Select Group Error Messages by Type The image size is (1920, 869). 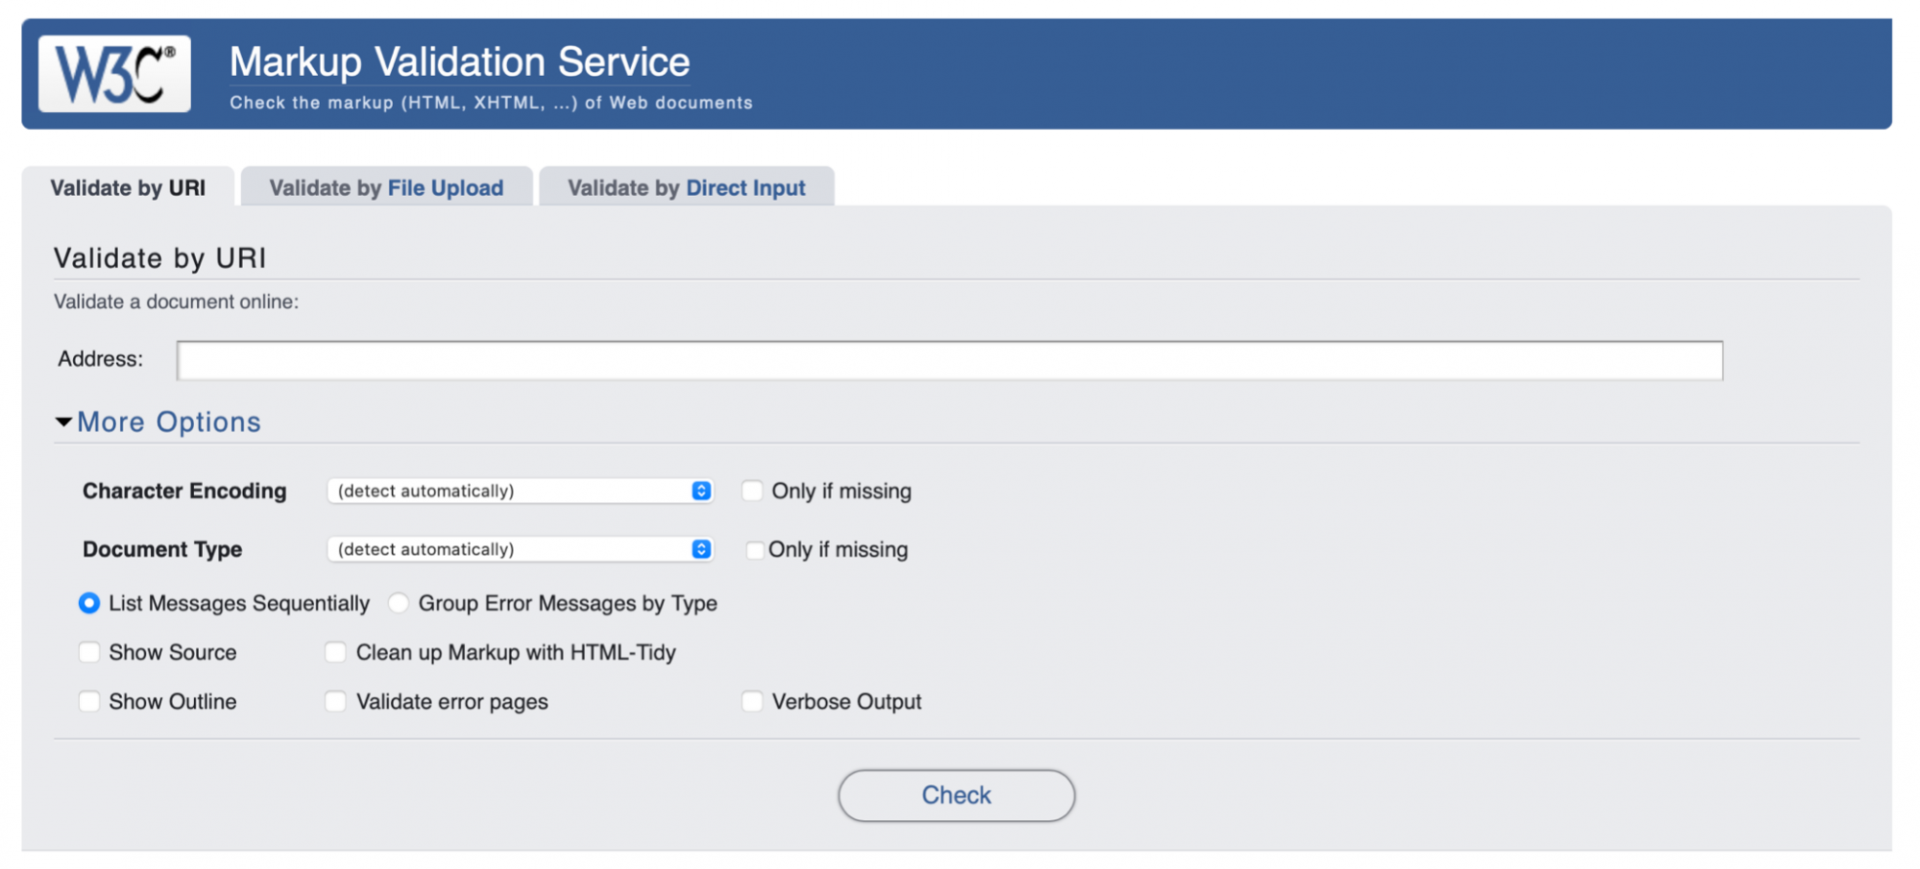(x=399, y=603)
